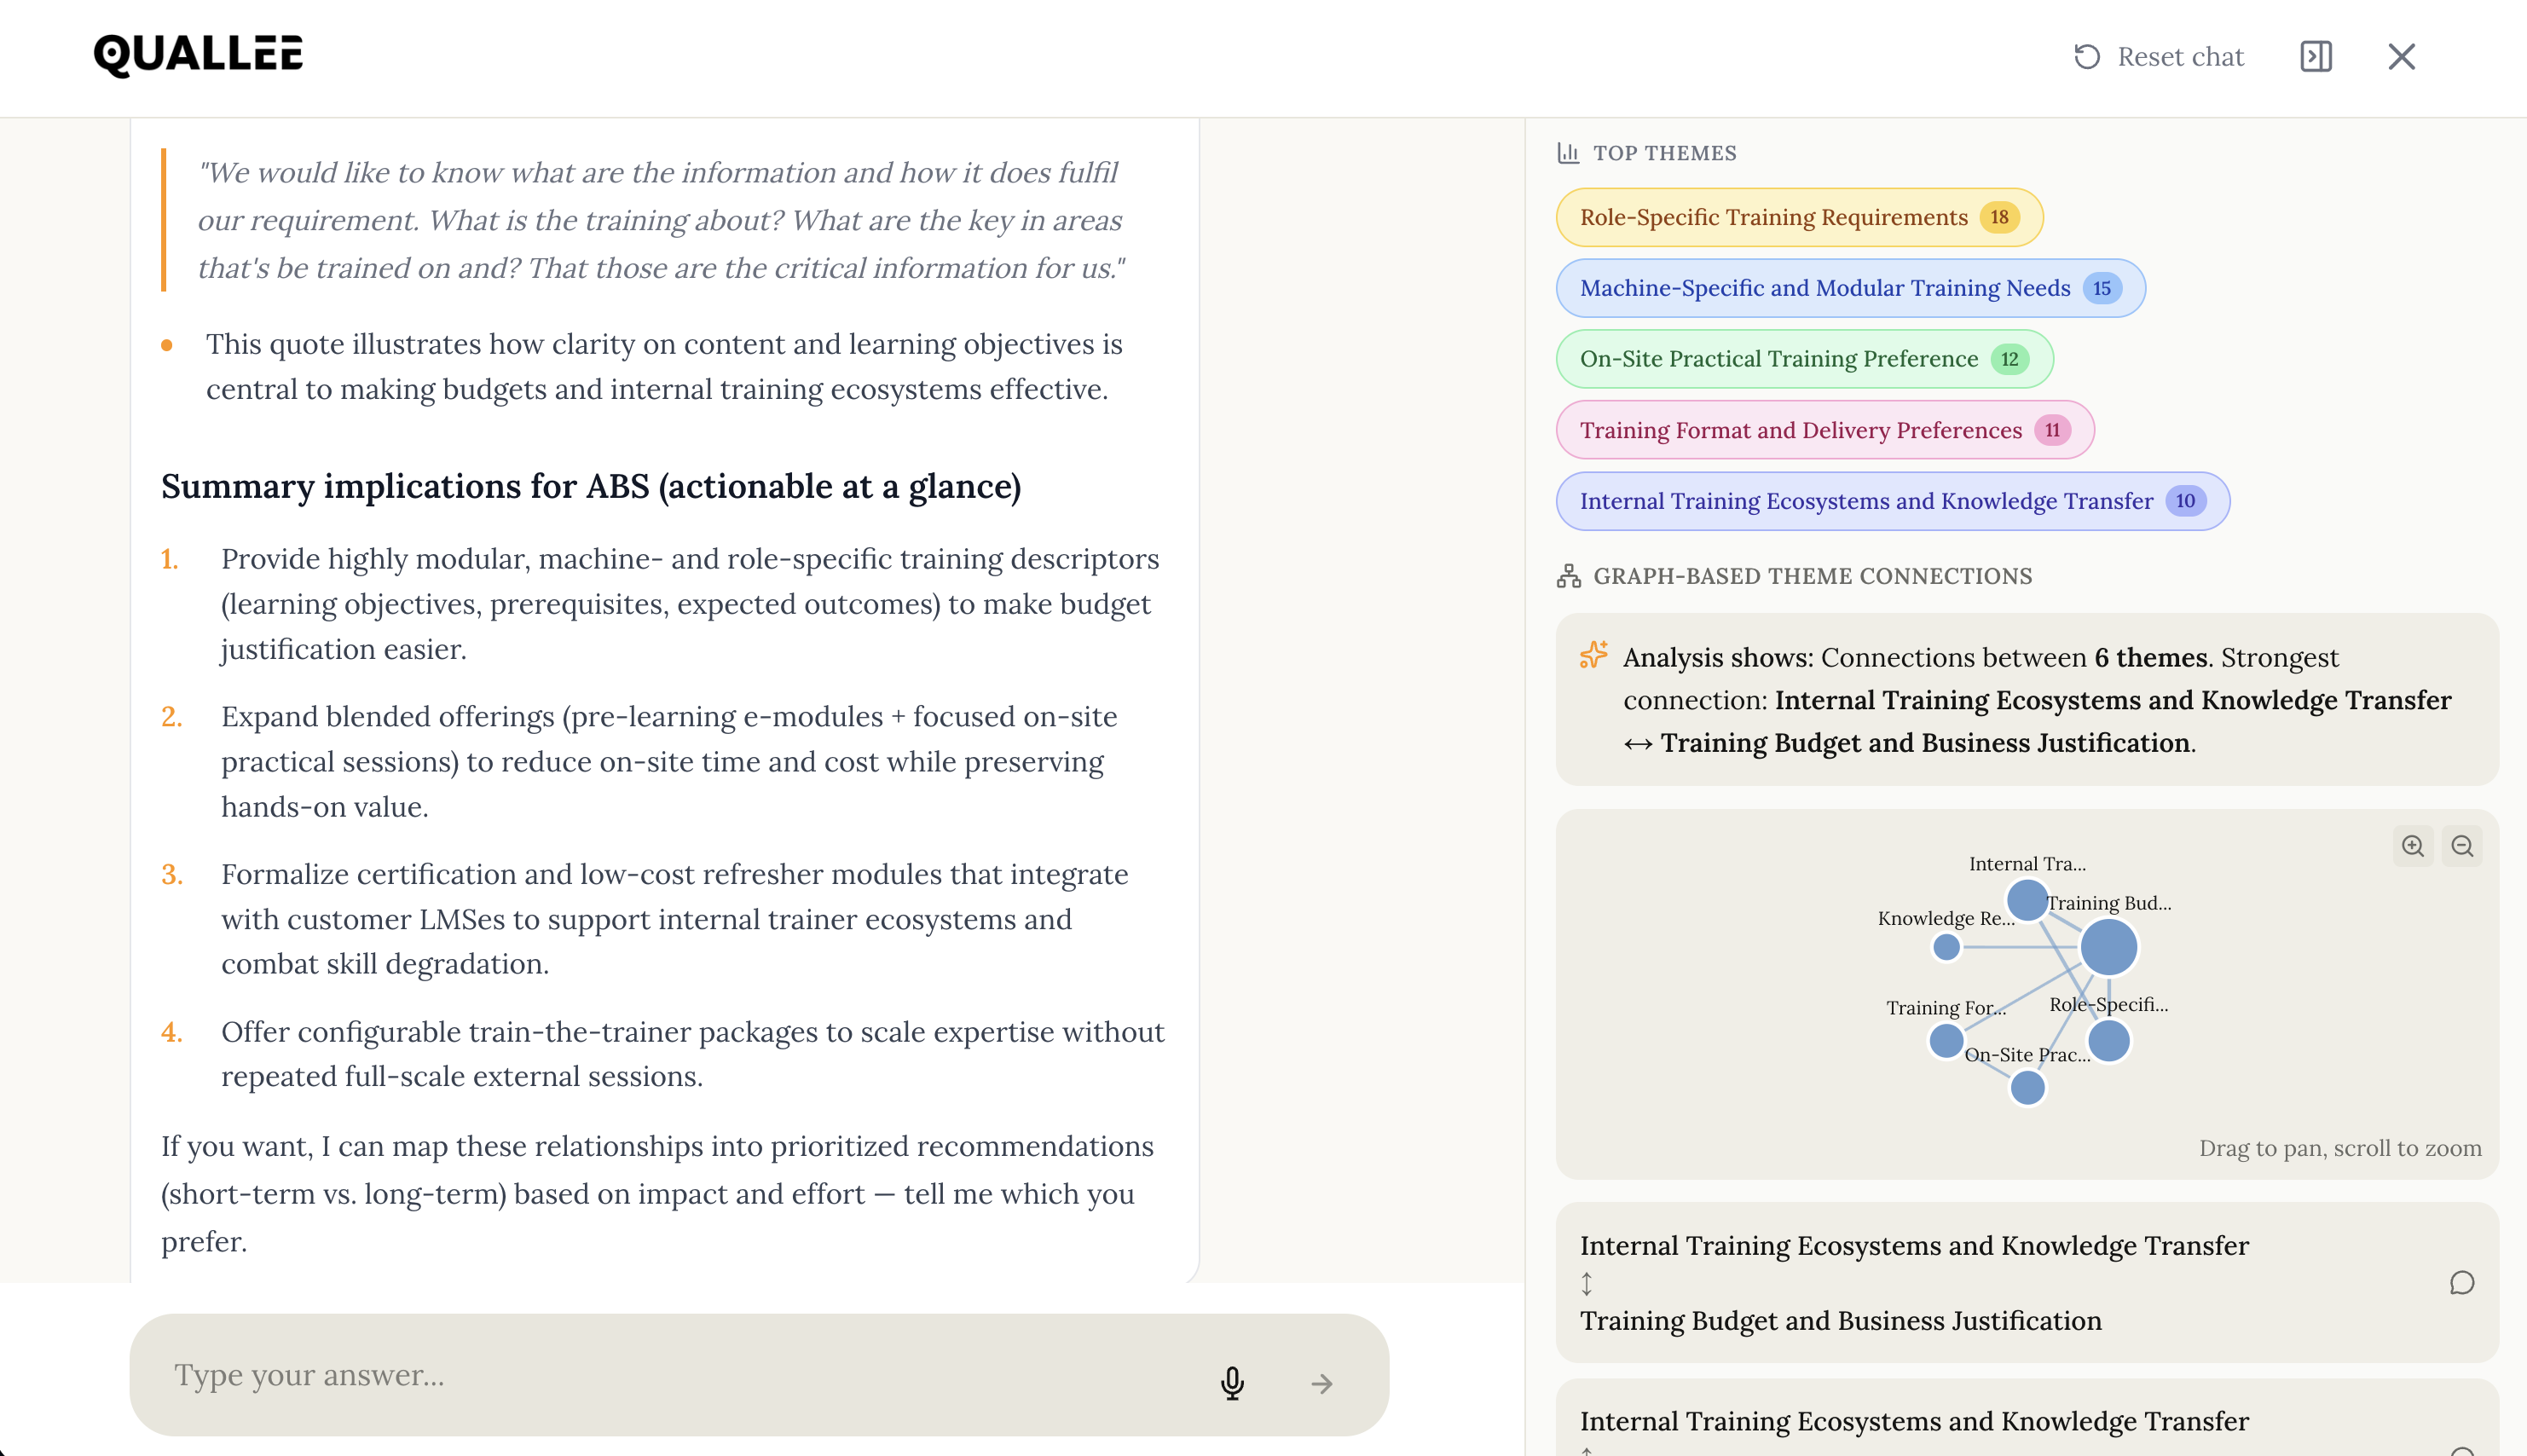Click the Role-Specifi... graph node
This screenshot has height=1456, width=2527.
pos(2109,1041)
